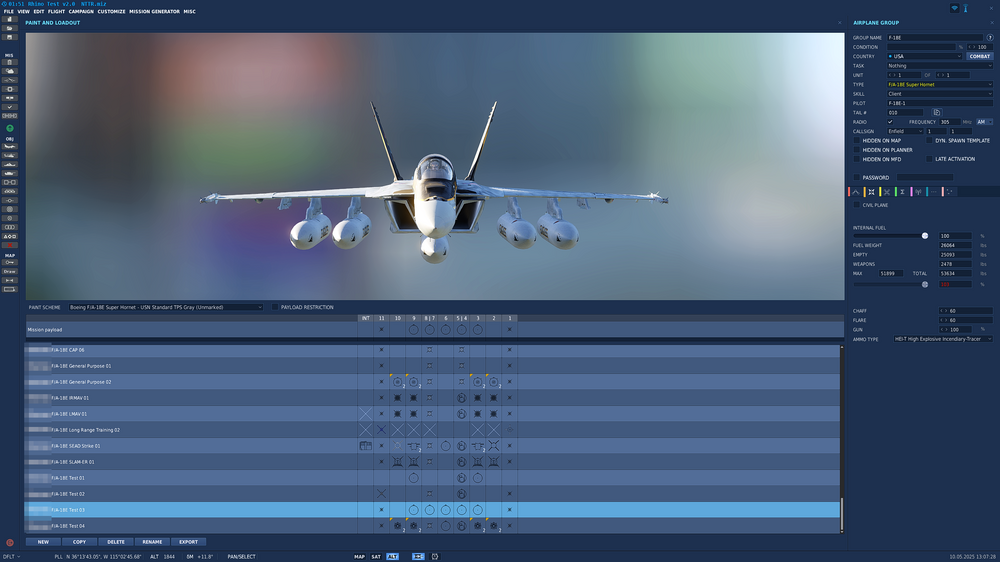1000x562 pixels.
Task: Click the tail number copy icon
Action: click(x=937, y=112)
